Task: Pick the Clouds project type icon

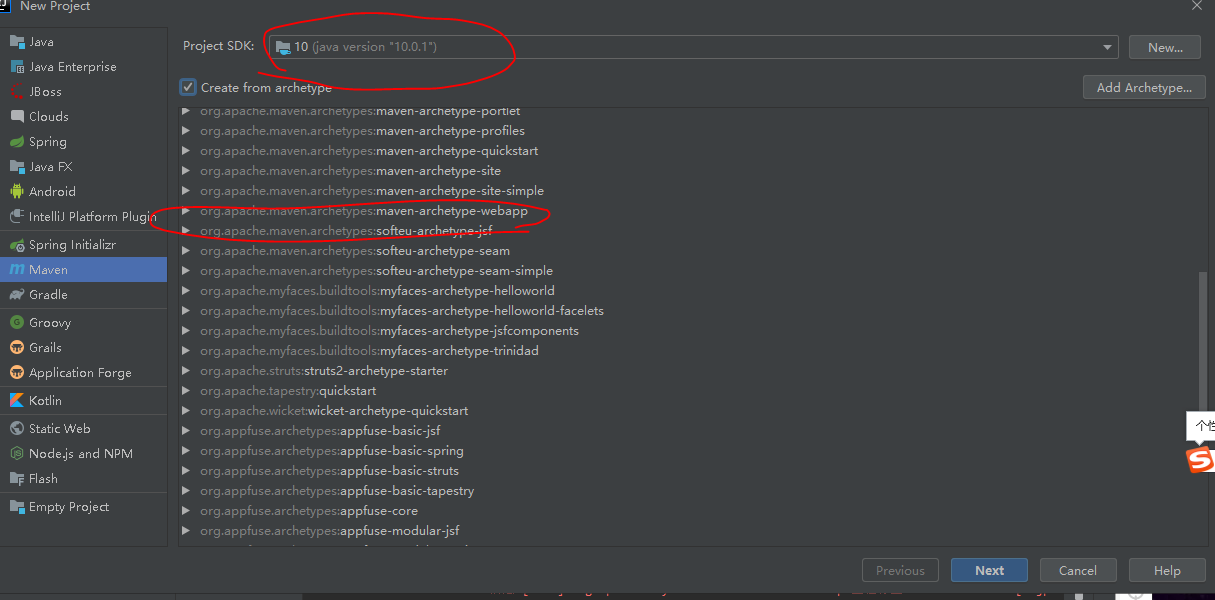Action: [16, 117]
